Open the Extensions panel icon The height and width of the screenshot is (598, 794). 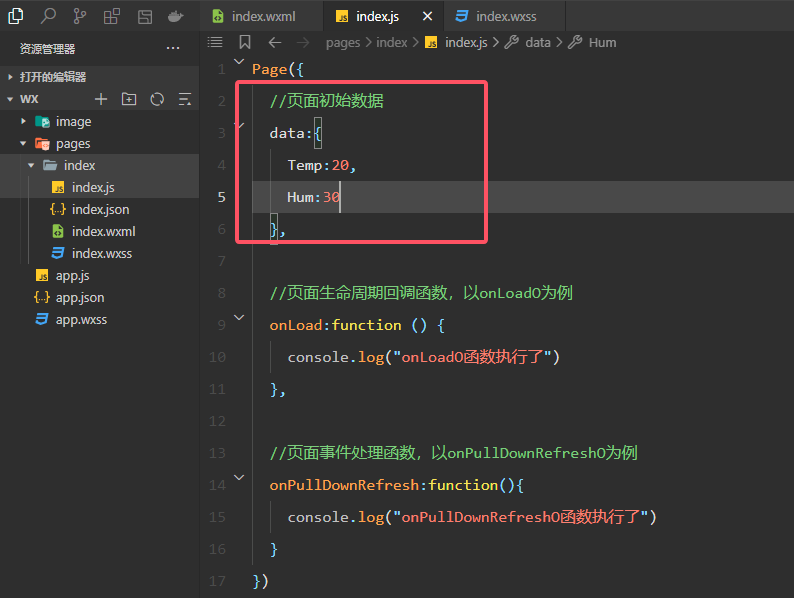(112, 16)
